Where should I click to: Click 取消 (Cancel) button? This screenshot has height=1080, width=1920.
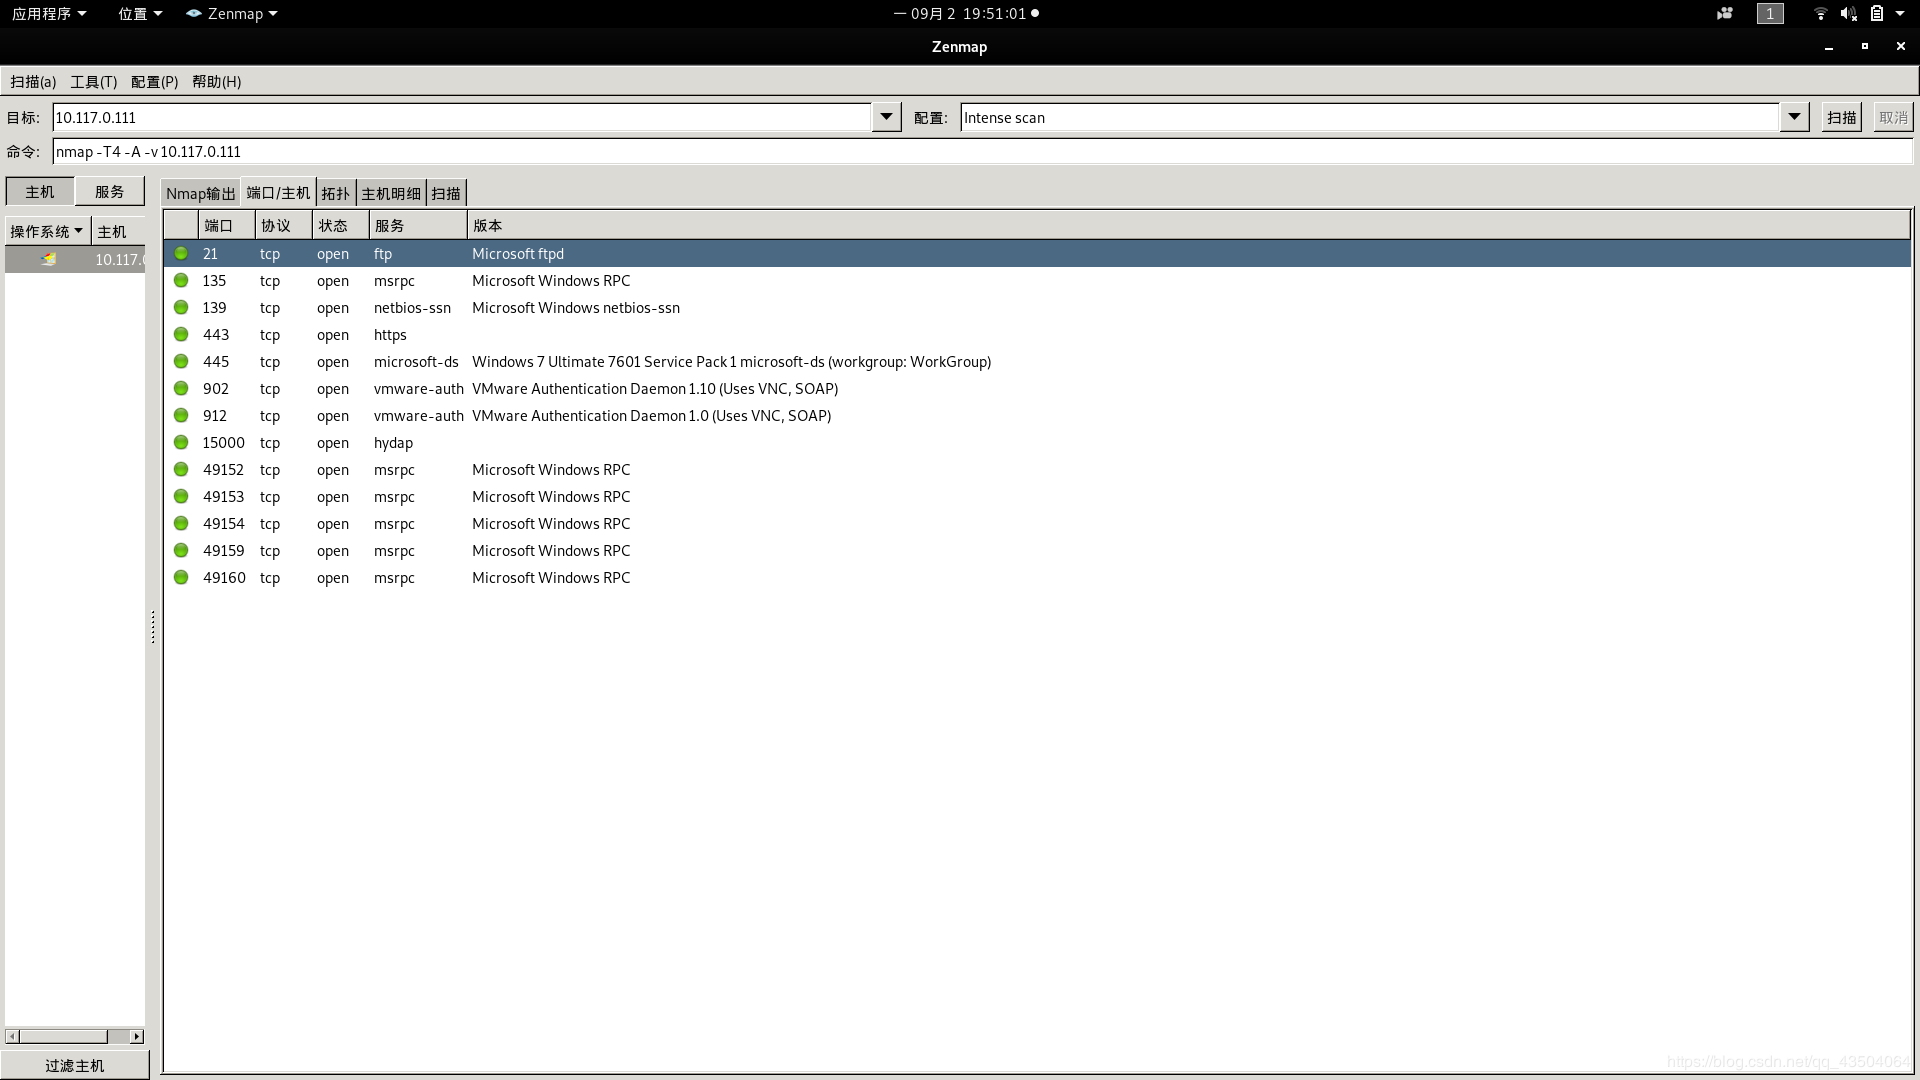point(1892,117)
